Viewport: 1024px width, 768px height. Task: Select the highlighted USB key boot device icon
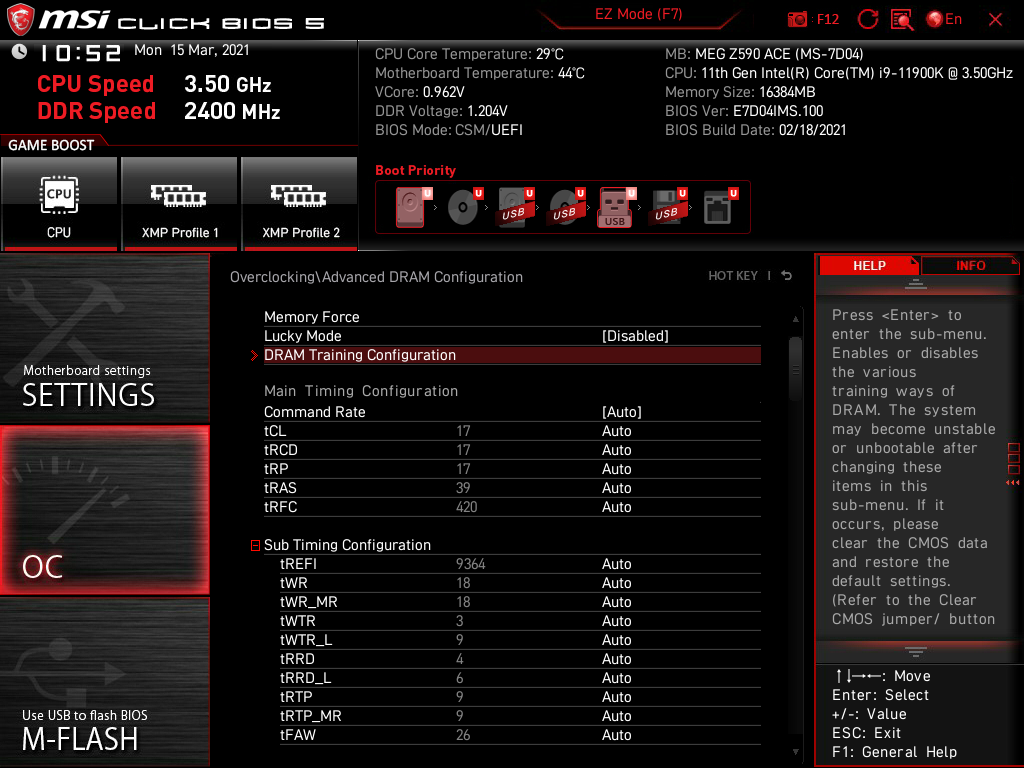pyautogui.click(x=616, y=207)
